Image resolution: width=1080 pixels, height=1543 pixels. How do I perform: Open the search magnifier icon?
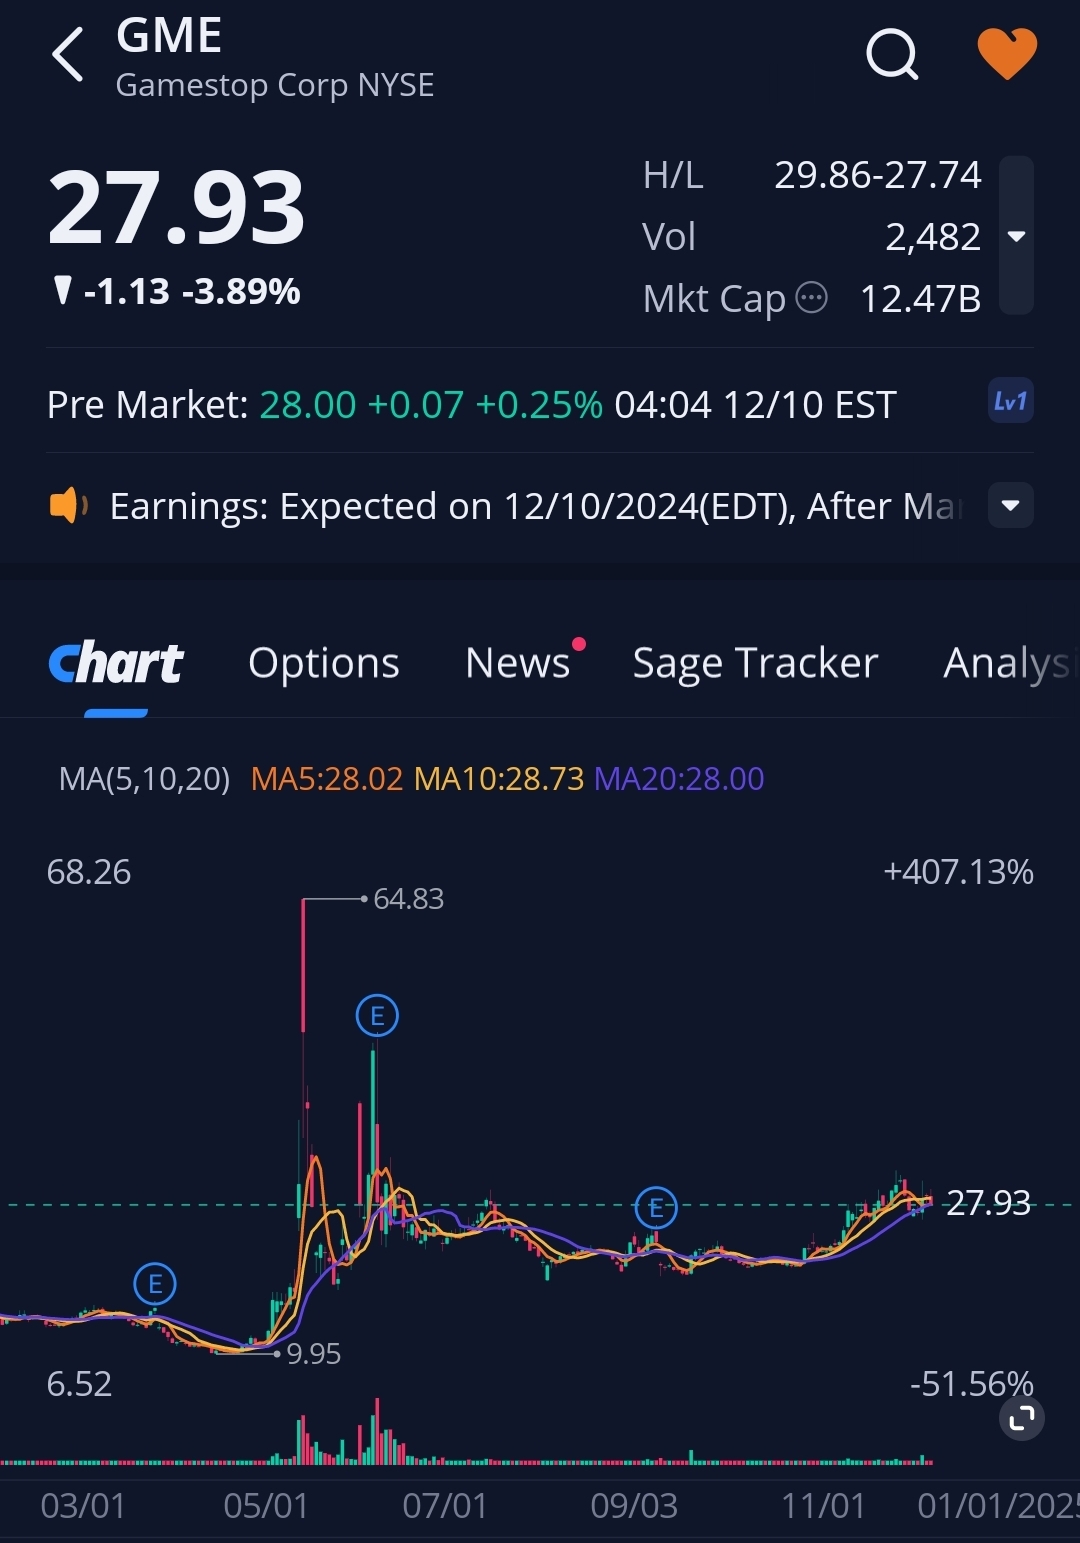tap(892, 53)
